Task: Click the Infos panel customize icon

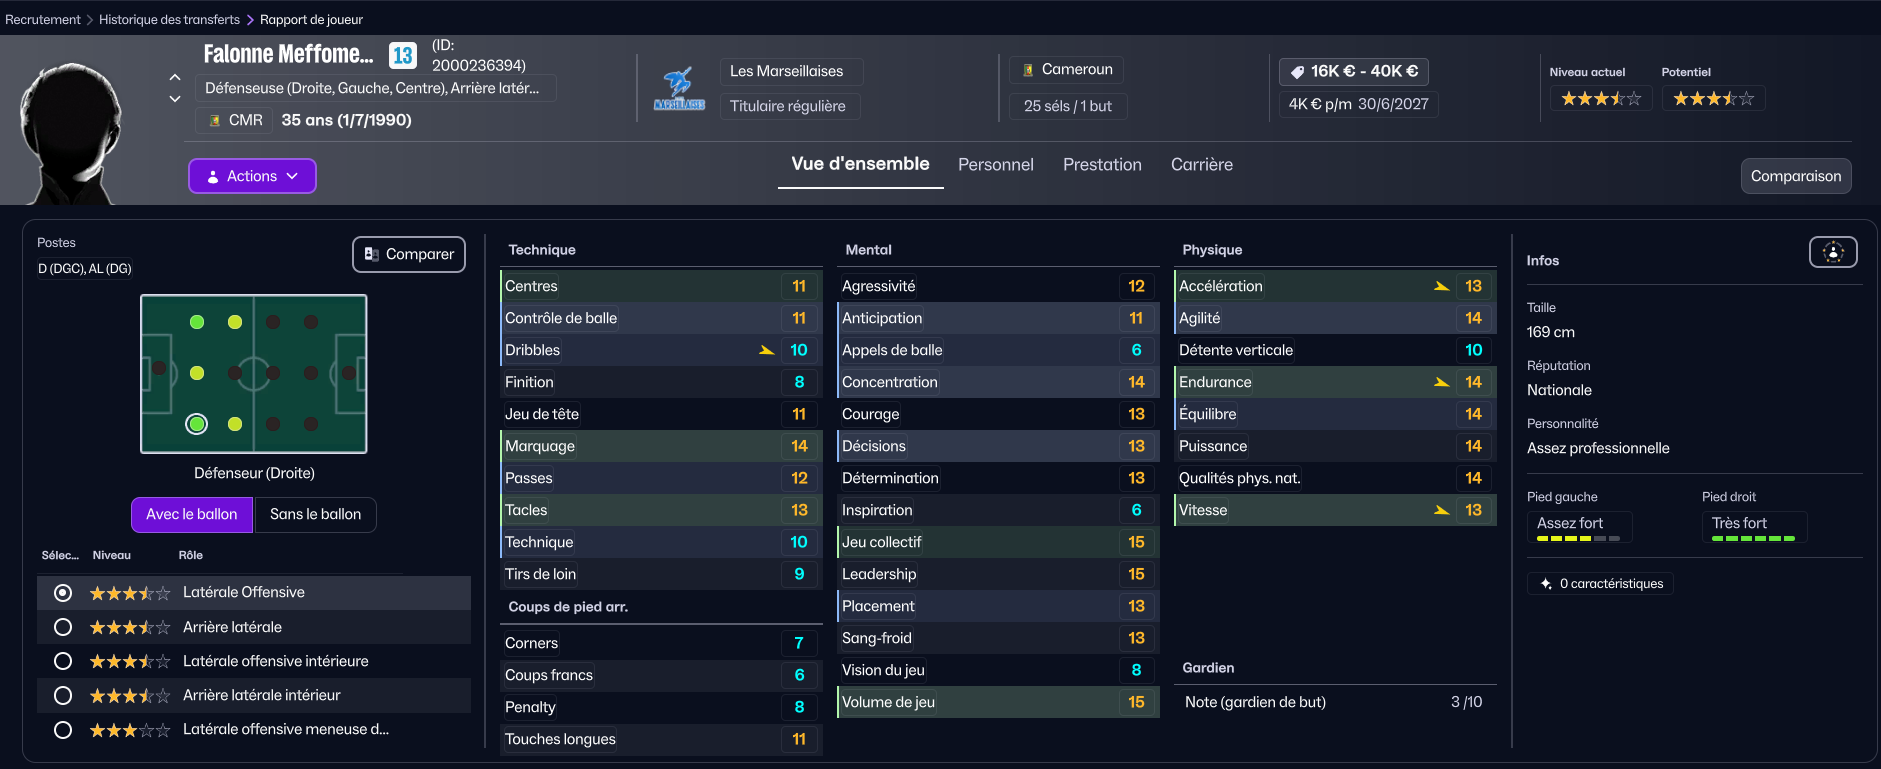Action: pyautogui.click(x=1832, y=253)
